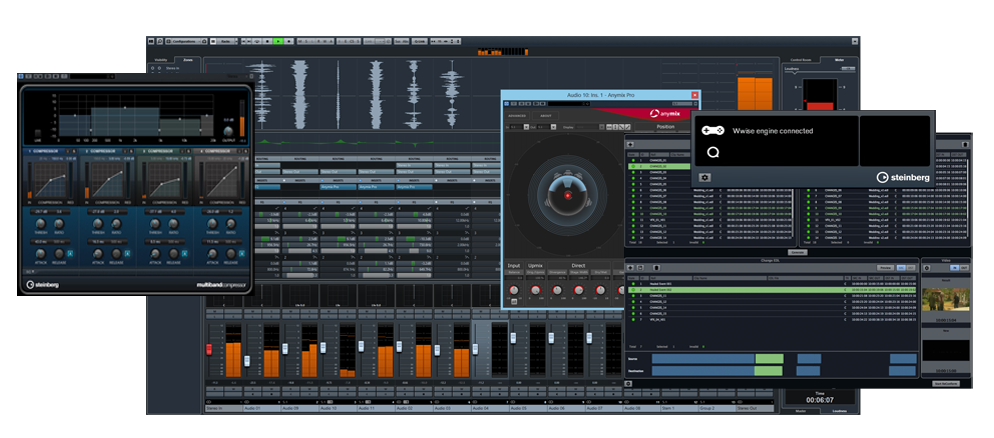This screenshot has width=994, height=438.
Task: Click the Wwise search magnifier icon
Action: 713,153
